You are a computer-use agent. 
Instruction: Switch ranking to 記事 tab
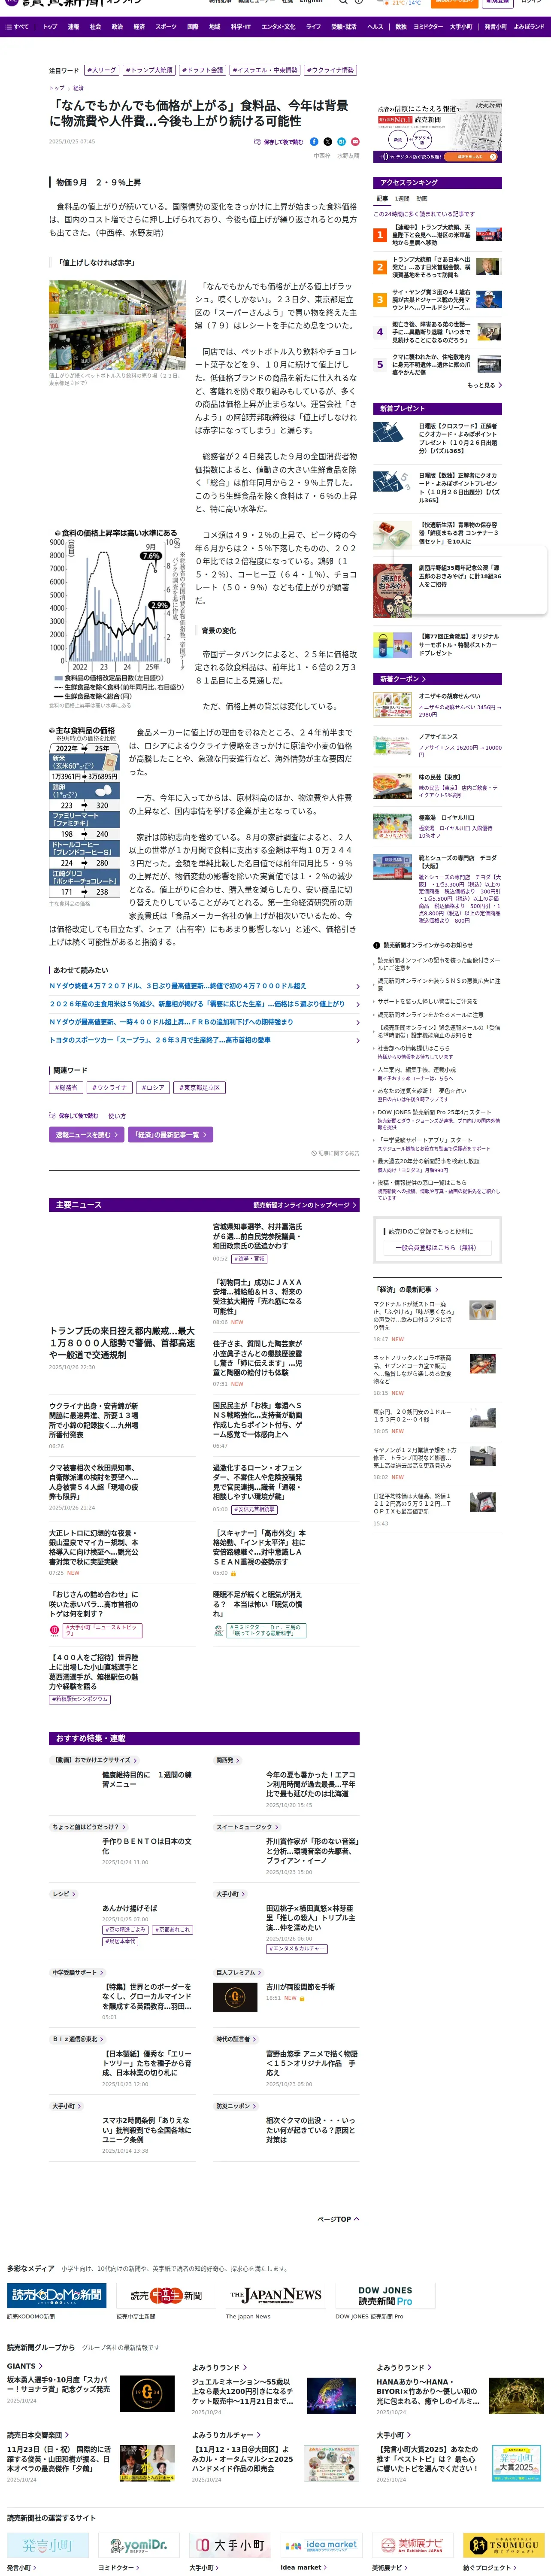(382, 199)
